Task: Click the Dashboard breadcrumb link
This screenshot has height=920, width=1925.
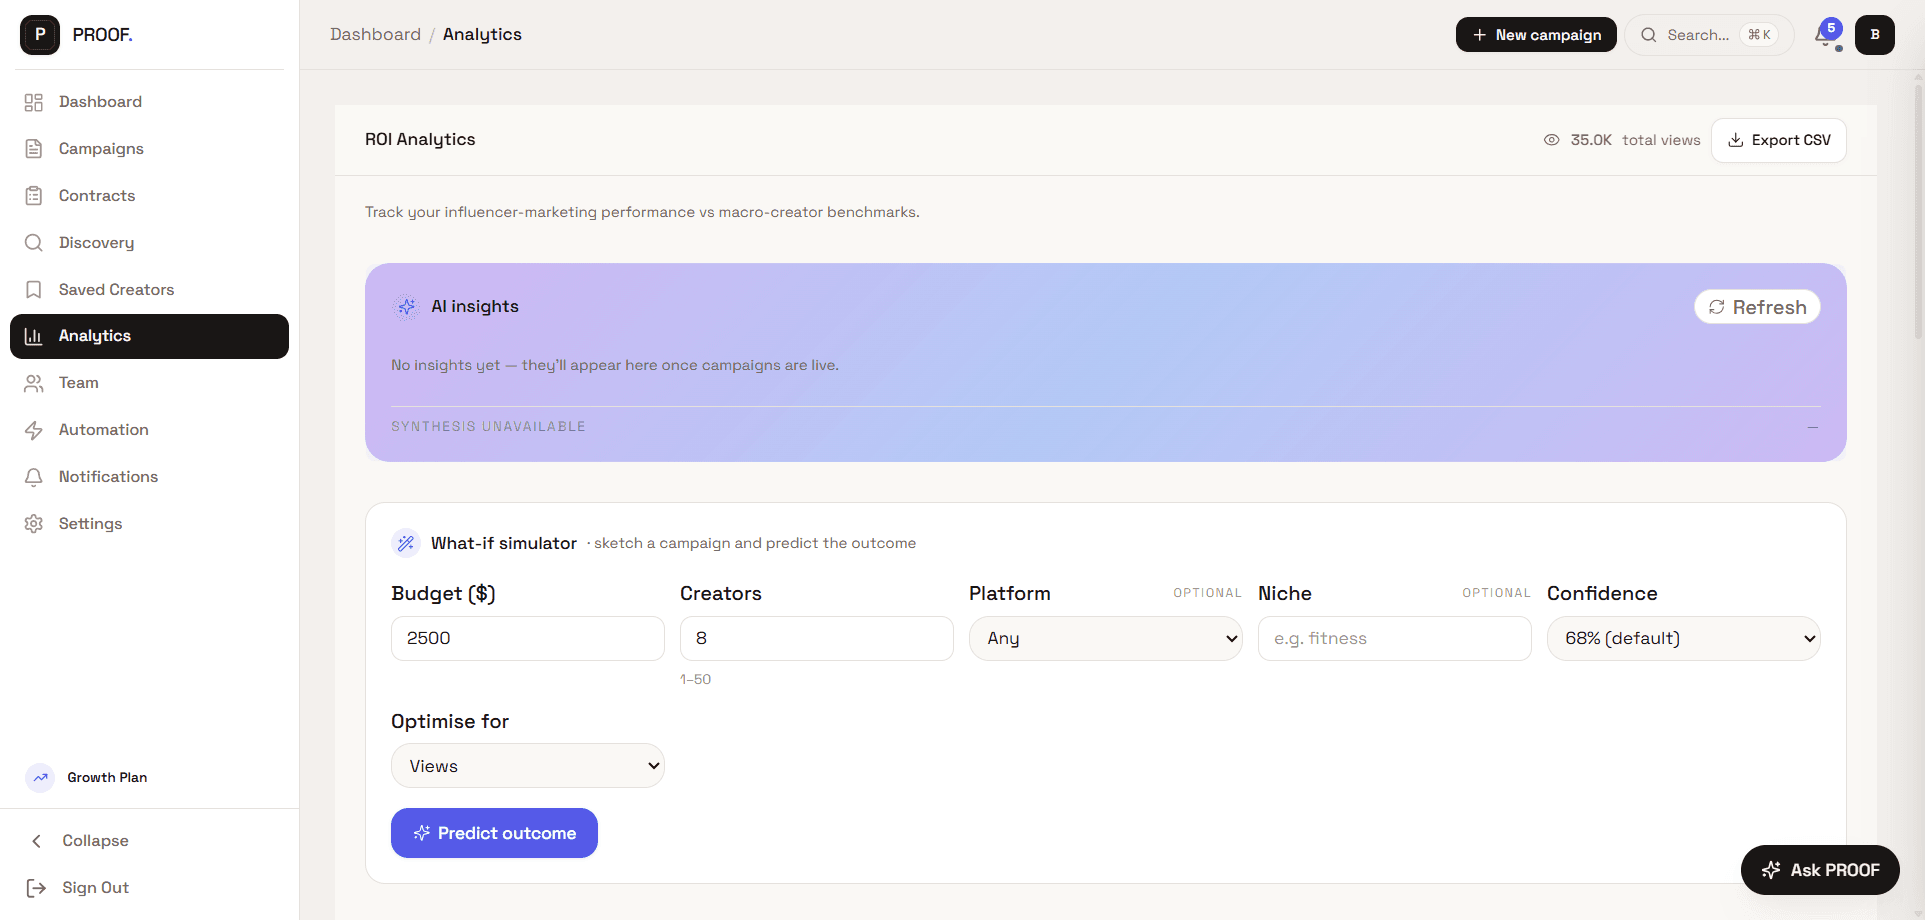Action: tap(375, 35)
